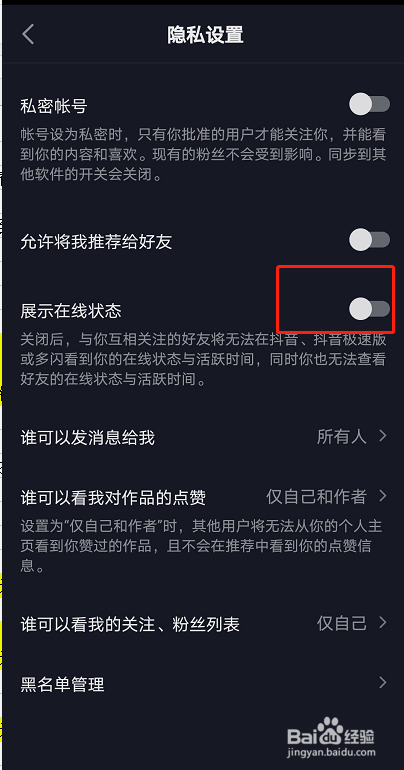The width and height of the screenshot is (404, 770).
Task: Toggle the 私密帐号 private account switch
Action: (x=370, y=105)
